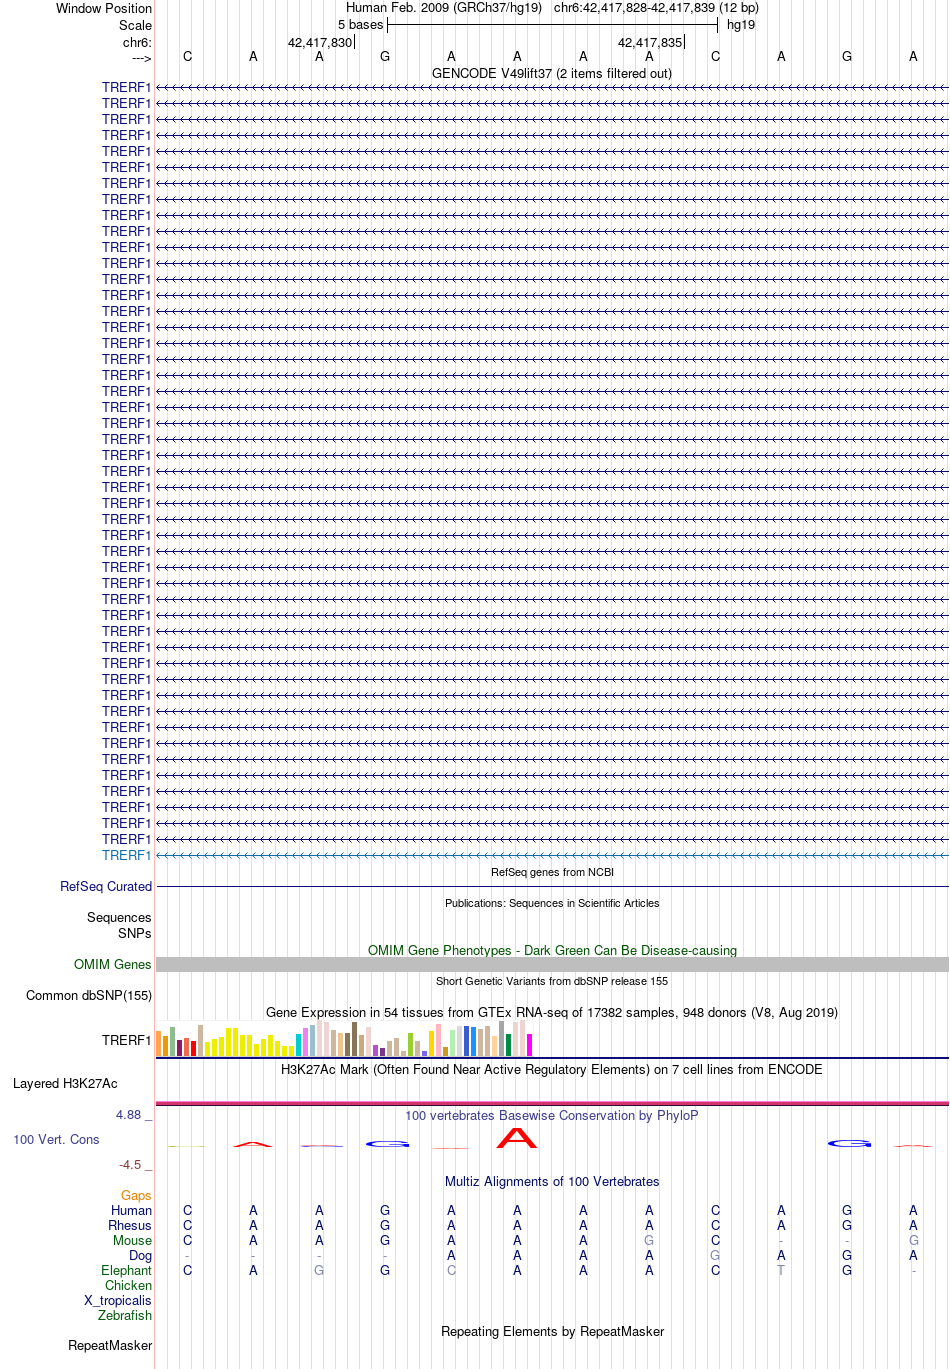
Task: Click the chr6: ruler label
Action: [137, 42]
